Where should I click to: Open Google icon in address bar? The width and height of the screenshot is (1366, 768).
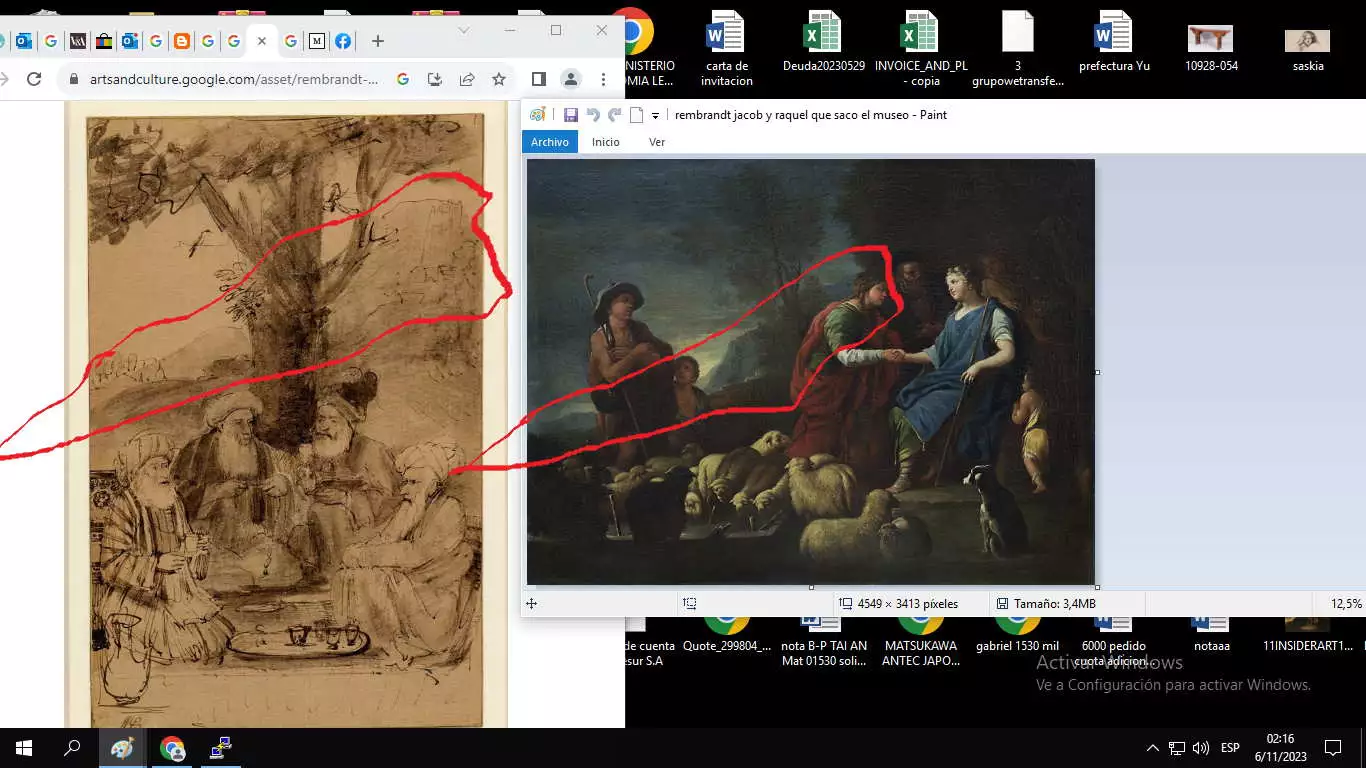pos(403,79)
